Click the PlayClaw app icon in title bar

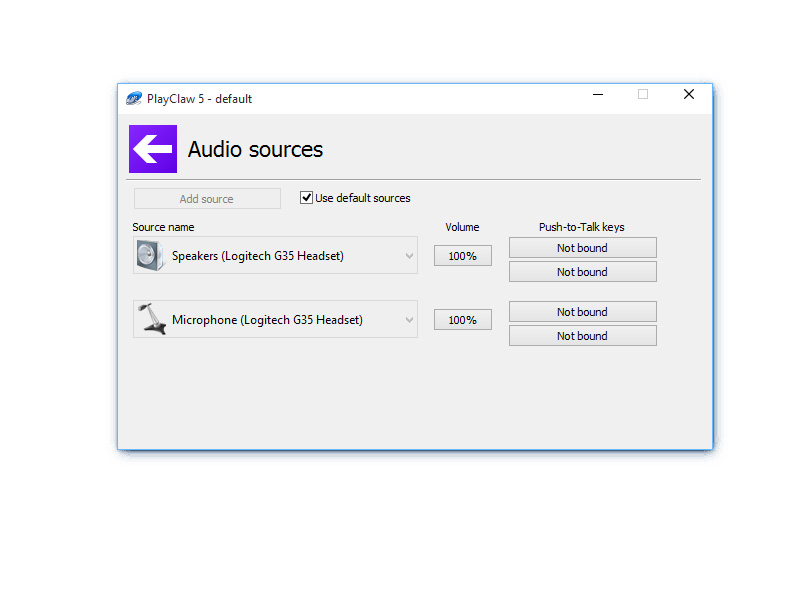tap(134, 98)
